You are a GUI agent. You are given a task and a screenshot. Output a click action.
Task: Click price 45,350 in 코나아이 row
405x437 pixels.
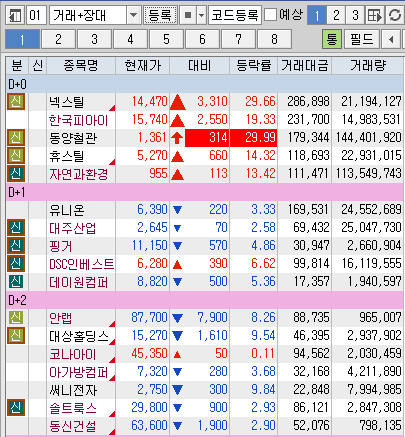(x=149, y=353)
